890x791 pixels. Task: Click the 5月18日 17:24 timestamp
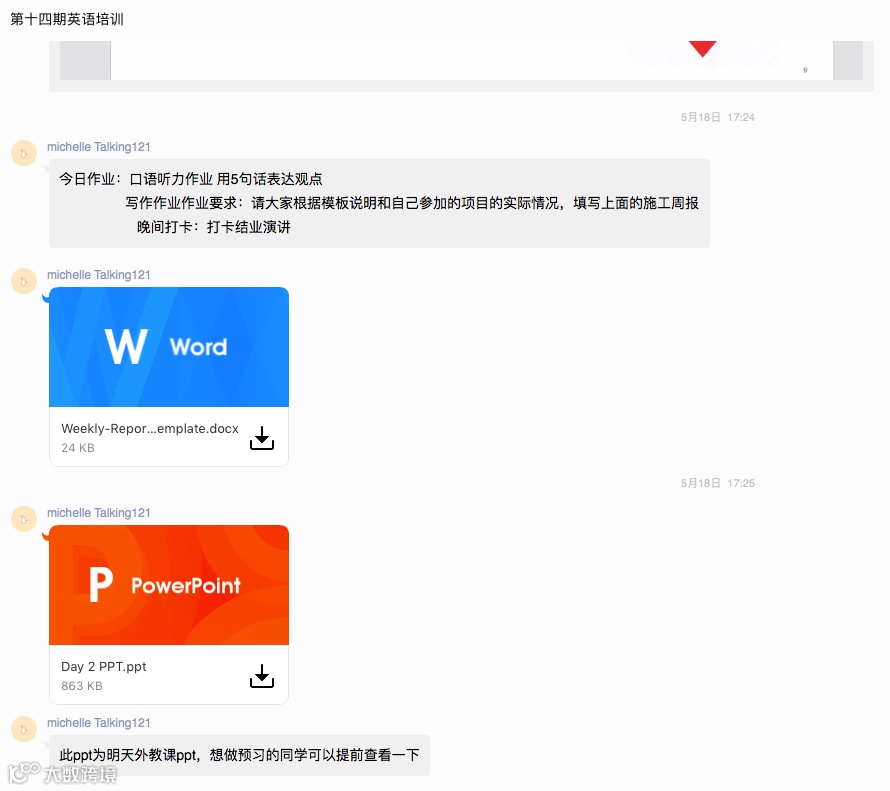717,117
